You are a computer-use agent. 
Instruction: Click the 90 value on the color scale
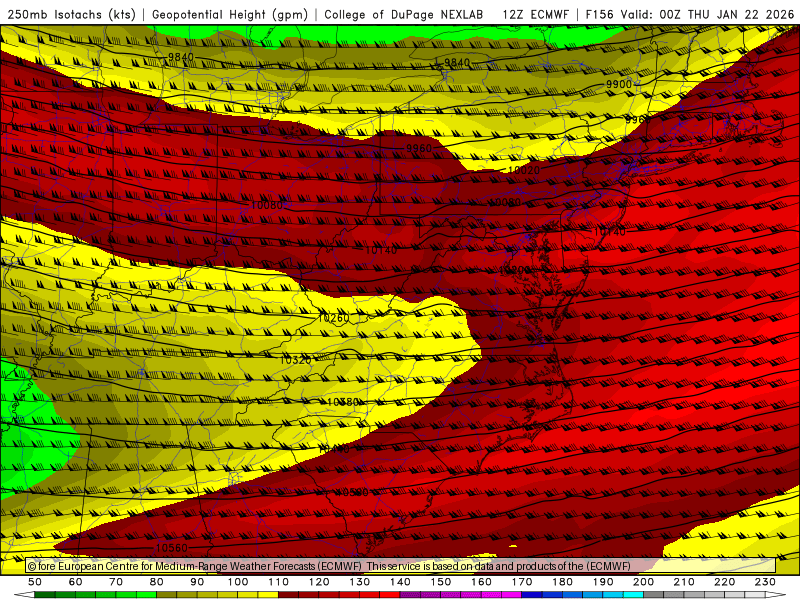point(197,582)
